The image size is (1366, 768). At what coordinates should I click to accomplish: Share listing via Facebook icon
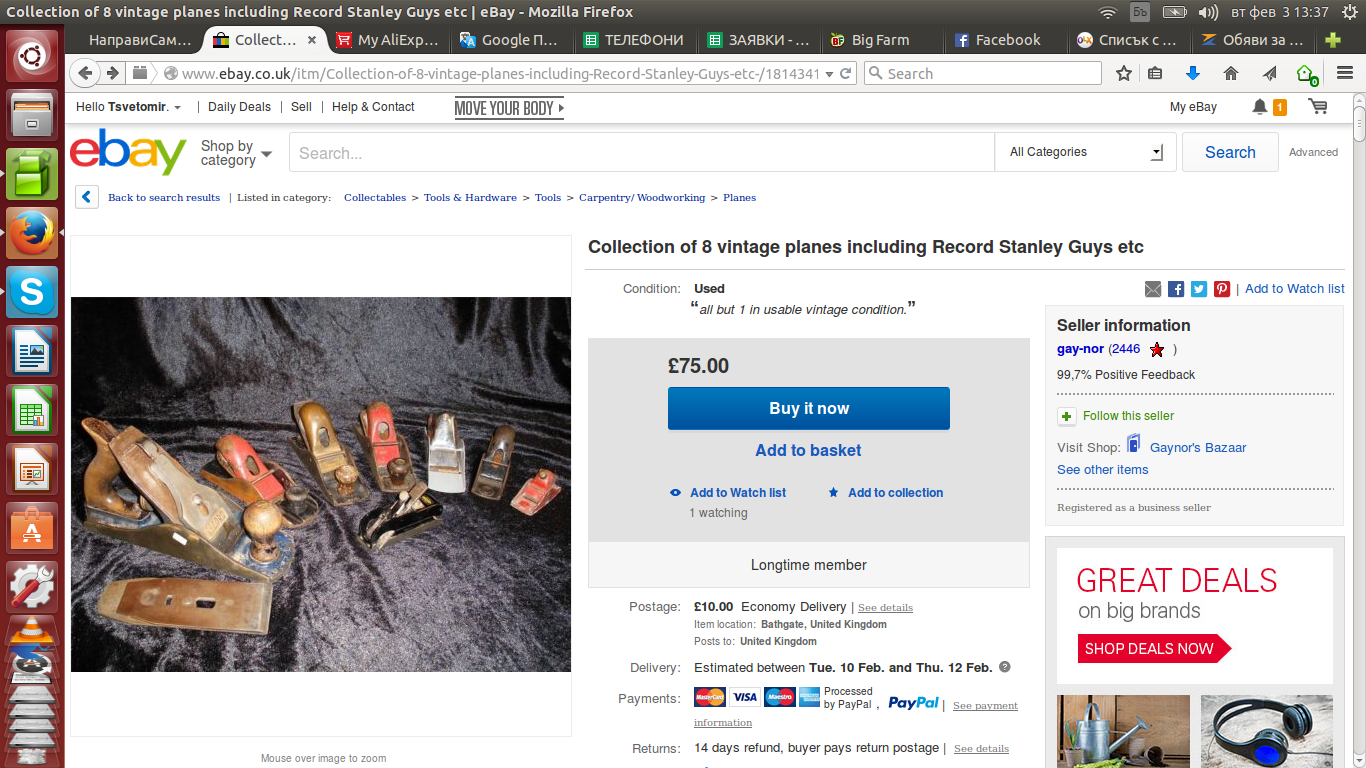tap(1176, 289)
